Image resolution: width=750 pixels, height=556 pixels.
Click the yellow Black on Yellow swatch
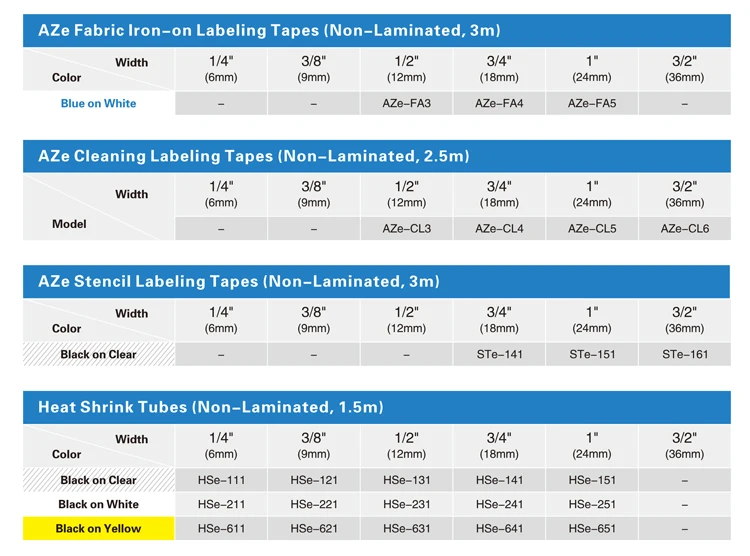click(99, 529)
